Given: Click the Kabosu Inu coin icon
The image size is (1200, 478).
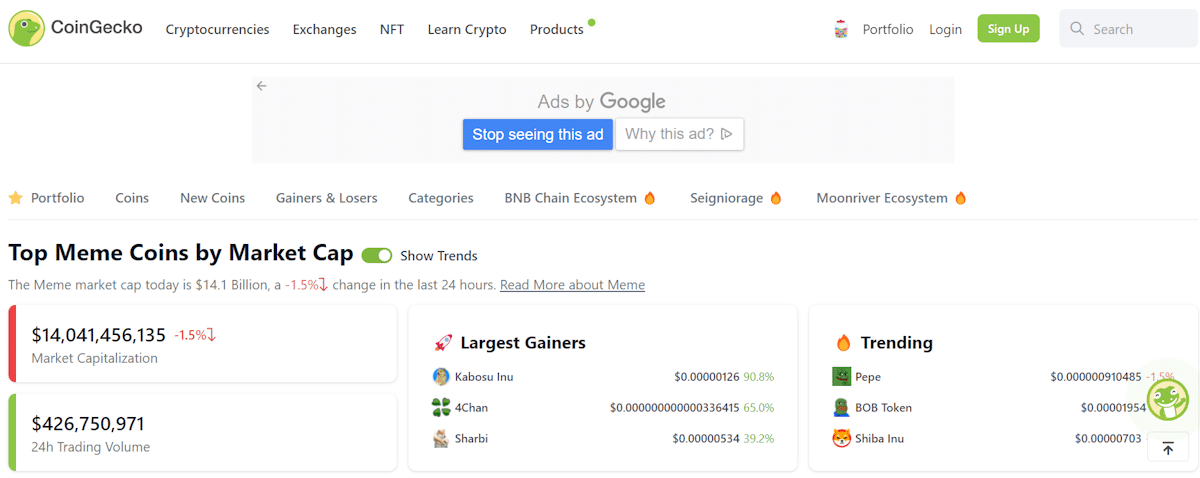Looking at the screenshot, I should 441,377.
